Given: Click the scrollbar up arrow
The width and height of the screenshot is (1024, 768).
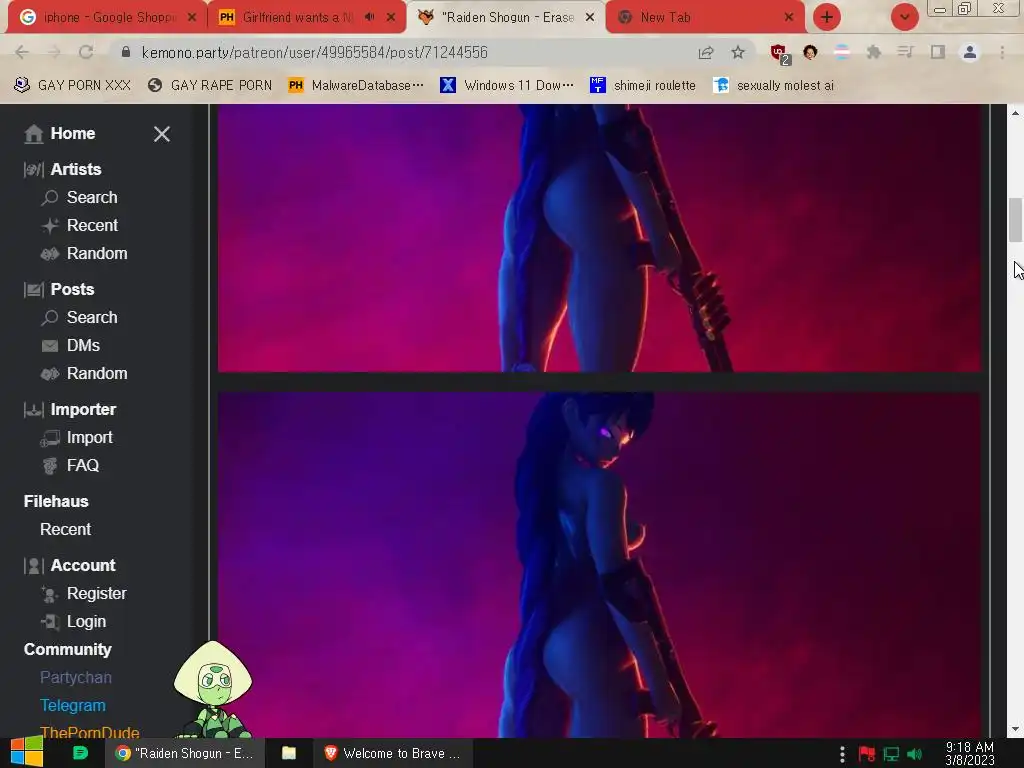Looking at the screenshot, I should pos(1016,113).
